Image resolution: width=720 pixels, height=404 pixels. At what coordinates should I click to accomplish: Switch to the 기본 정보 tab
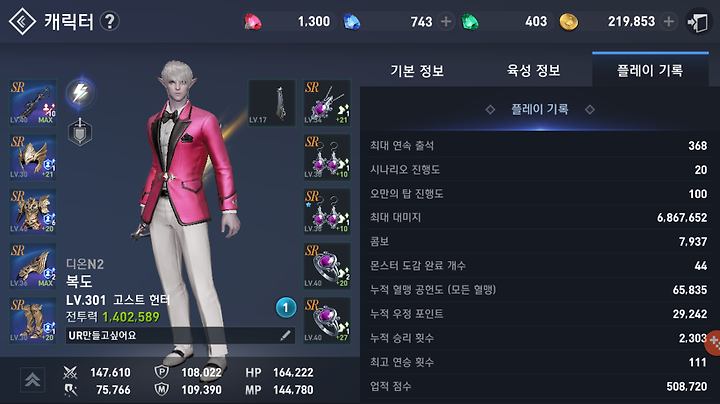(417, 71)
